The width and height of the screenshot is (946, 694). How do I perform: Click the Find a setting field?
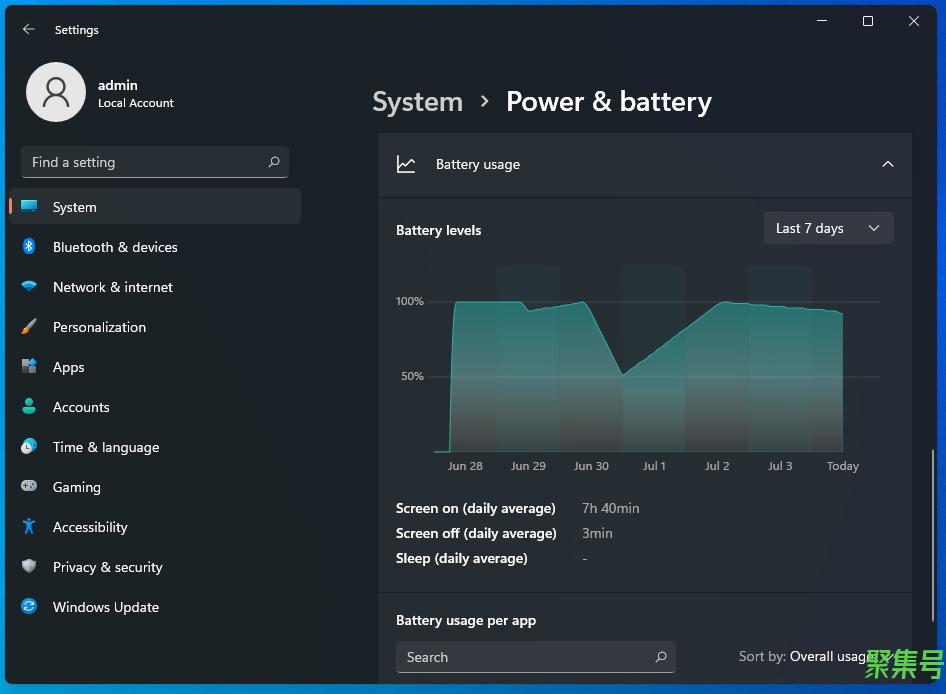pos(154,162)
